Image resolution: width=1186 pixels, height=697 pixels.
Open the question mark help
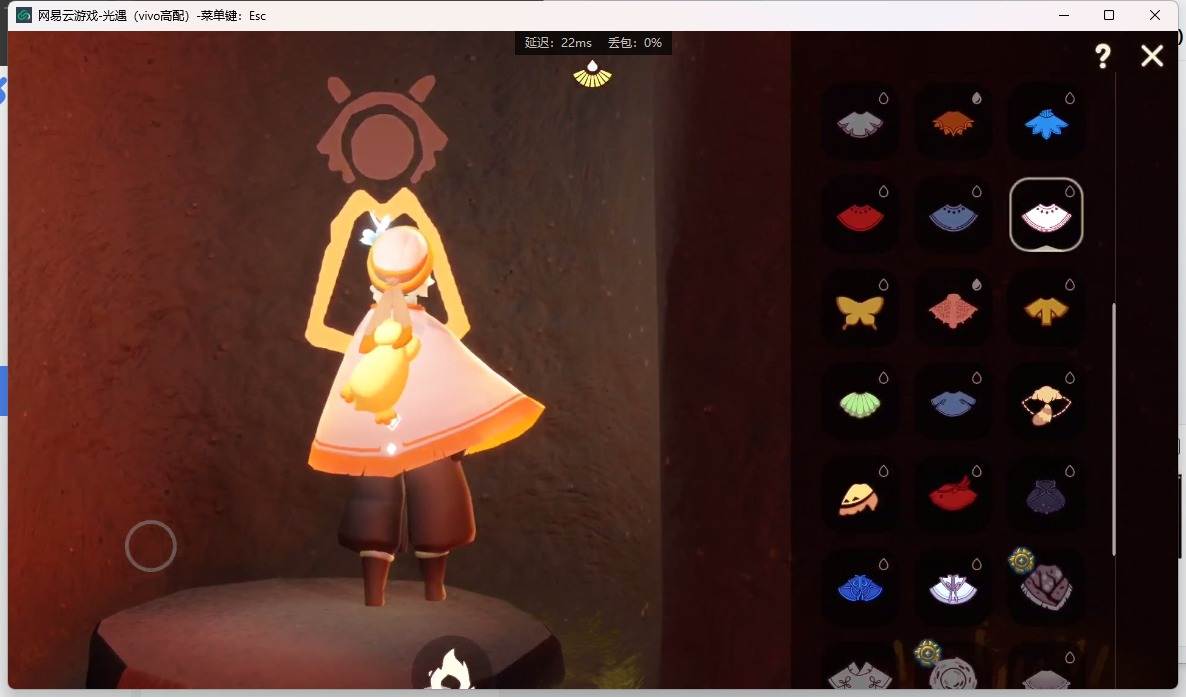click(1103, 55)
